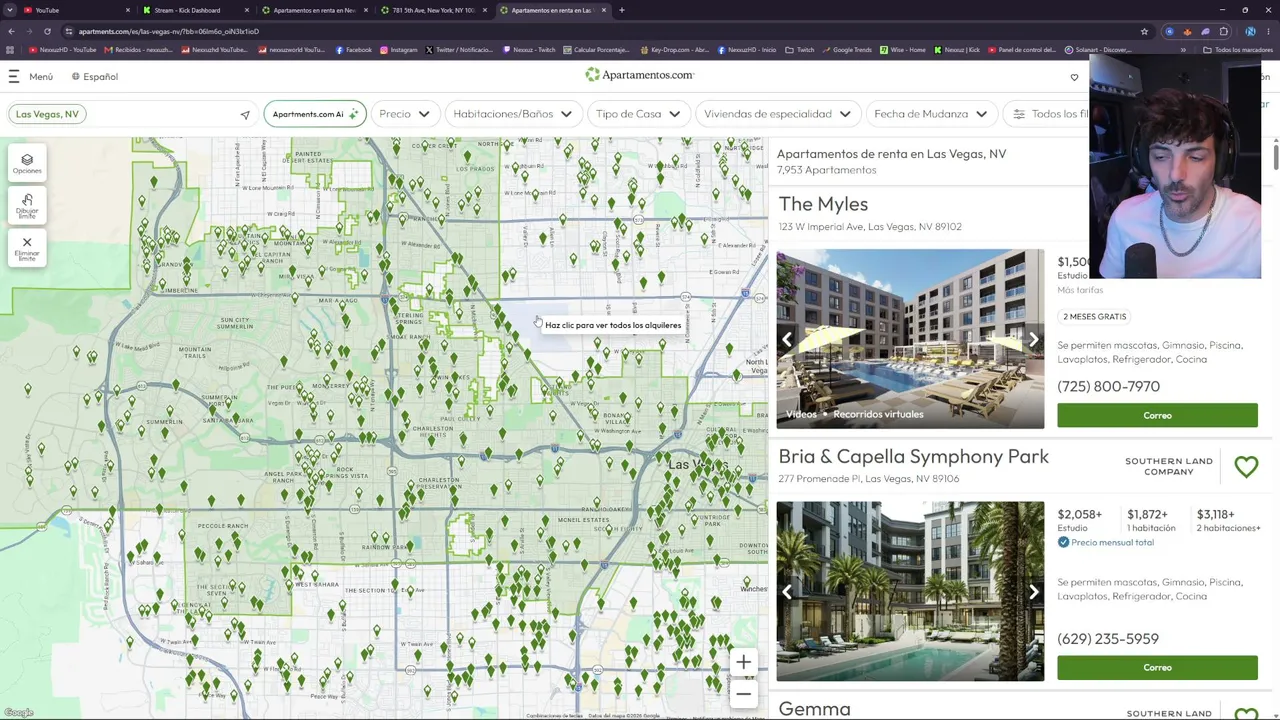Click Precio mensual total verified label
The image size is (1280, 720).
coord(1106,542)
